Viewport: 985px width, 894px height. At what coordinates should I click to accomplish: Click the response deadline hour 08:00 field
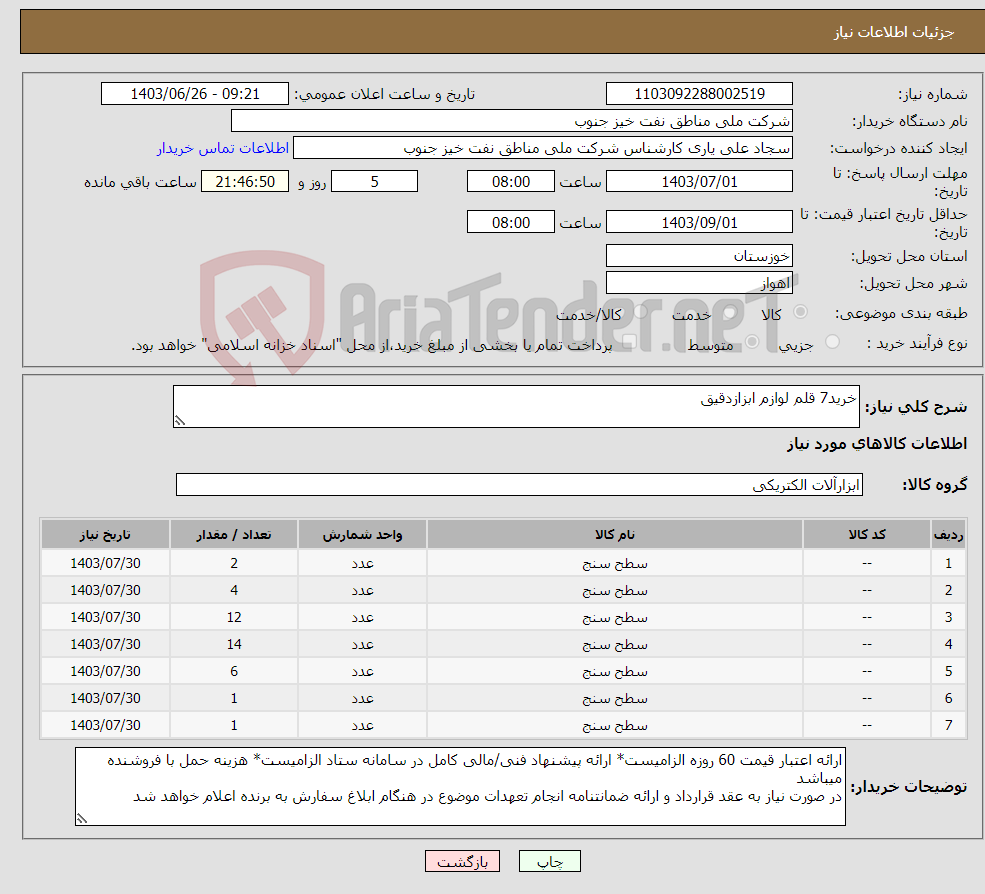click(x=511, y=182)
